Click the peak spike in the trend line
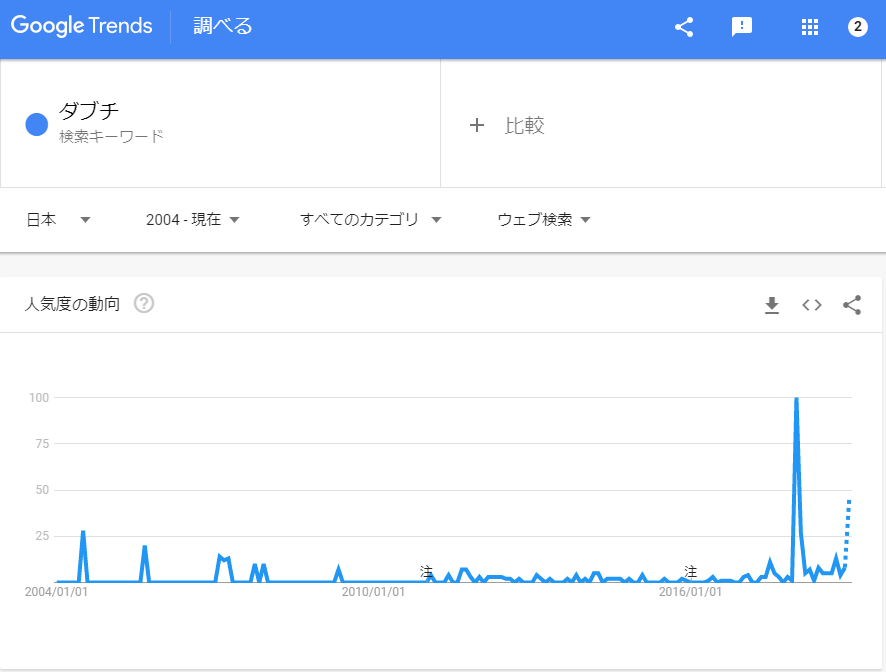 pos(796,397)
